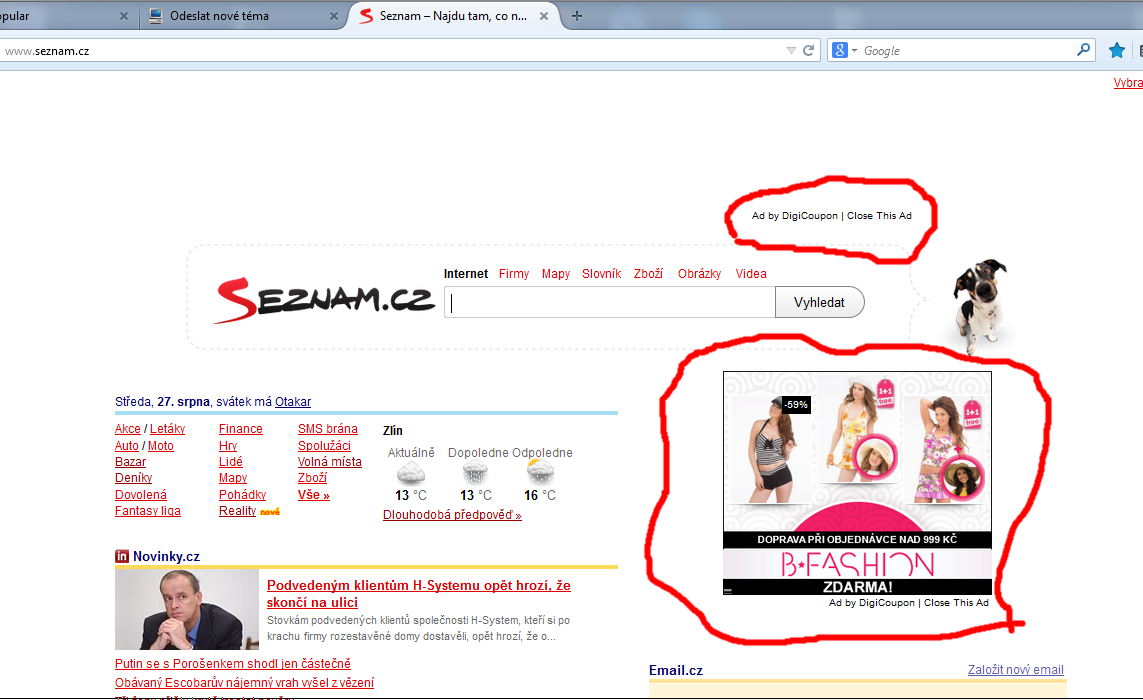
Task: Open the Volná místa link
Action: pos(329,462)
